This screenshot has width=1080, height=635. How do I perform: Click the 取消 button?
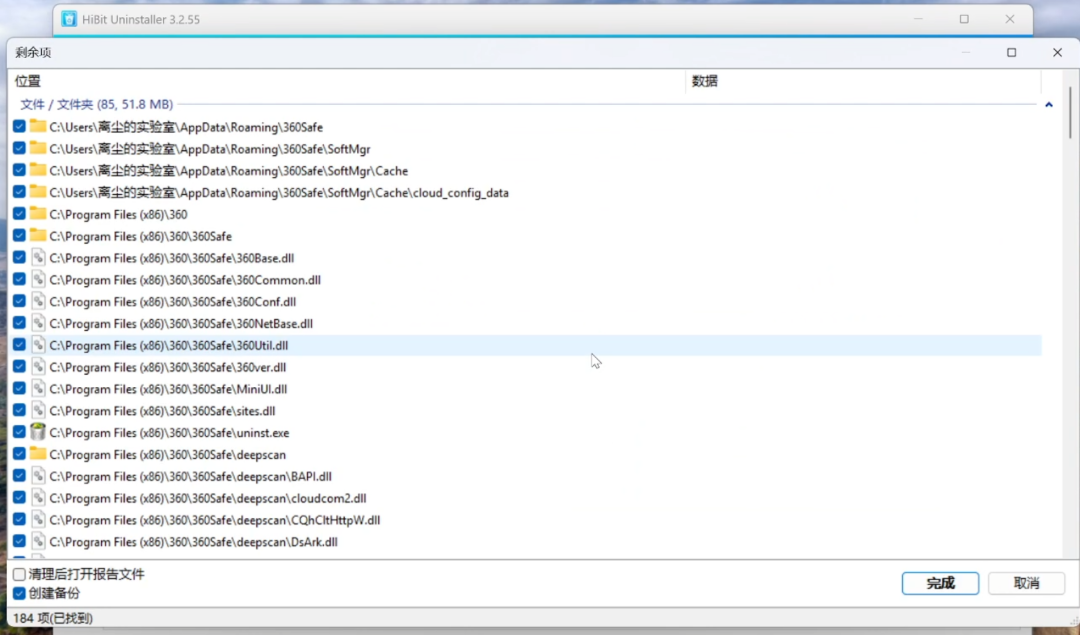pos(1026,583)
